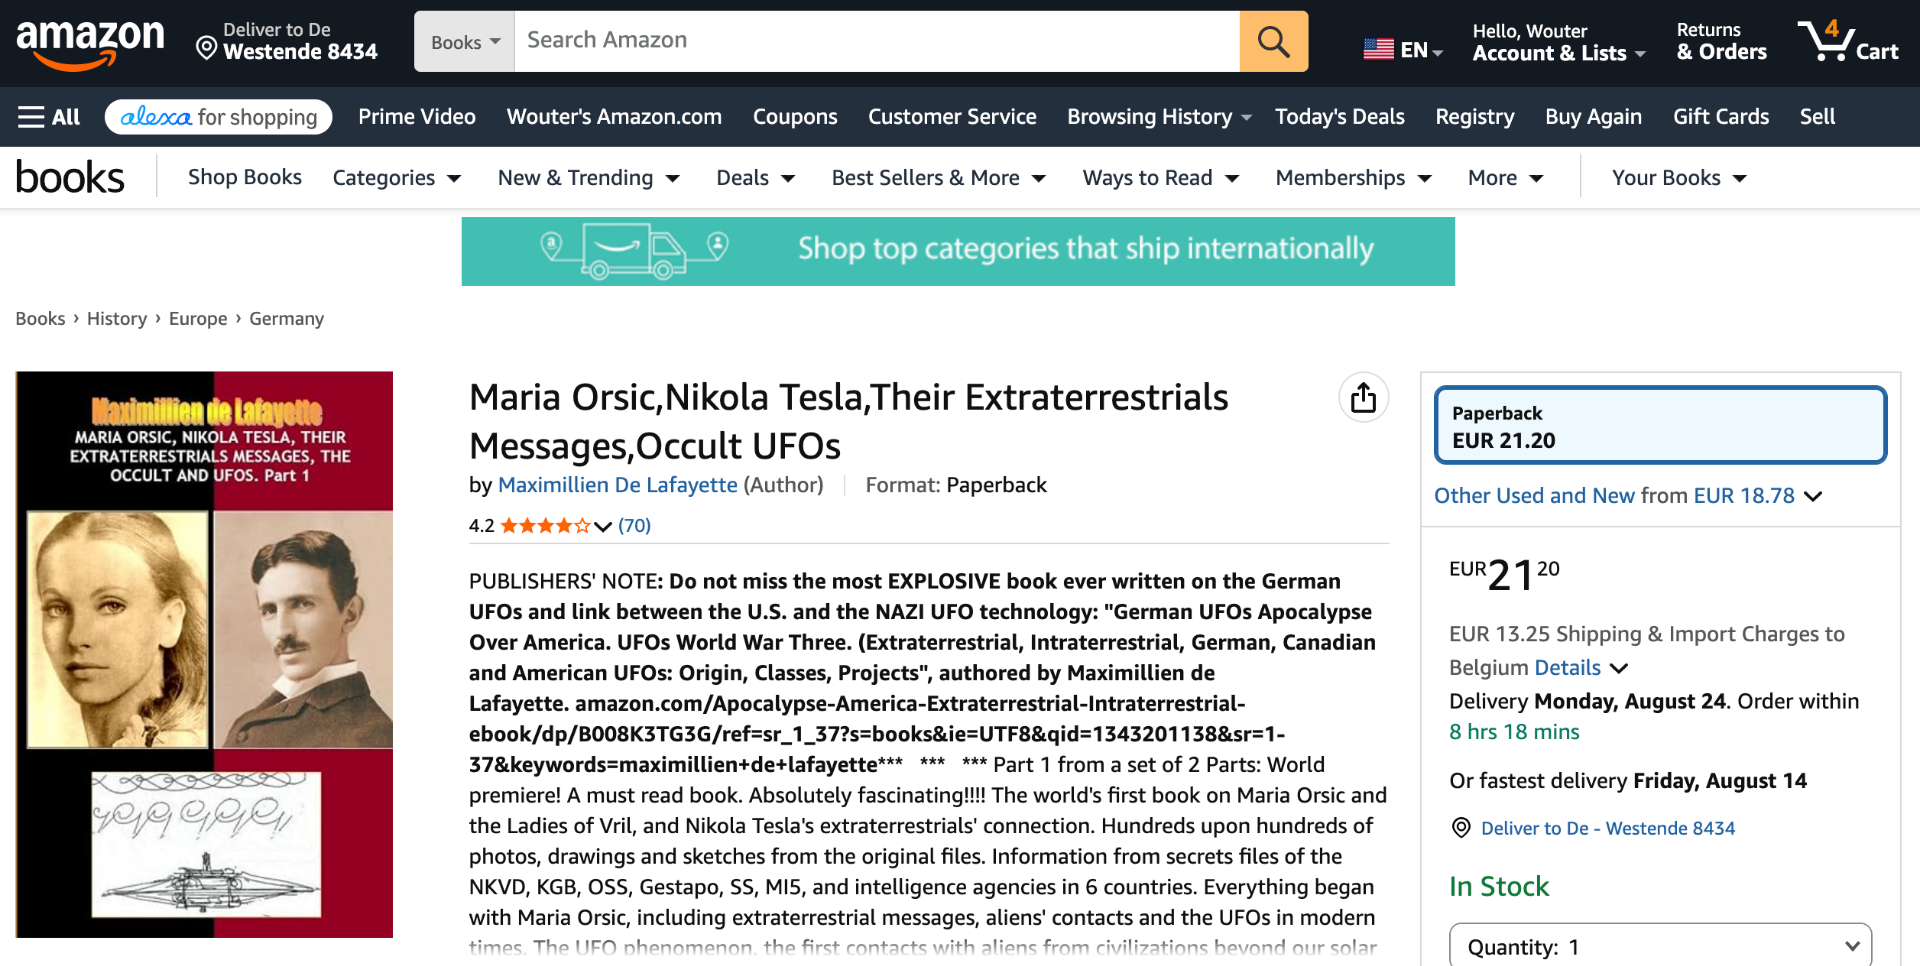The height and width of the screenshot is (966, 1920).
Task: Click Shop Books link
Action: [x=245, y=177]
